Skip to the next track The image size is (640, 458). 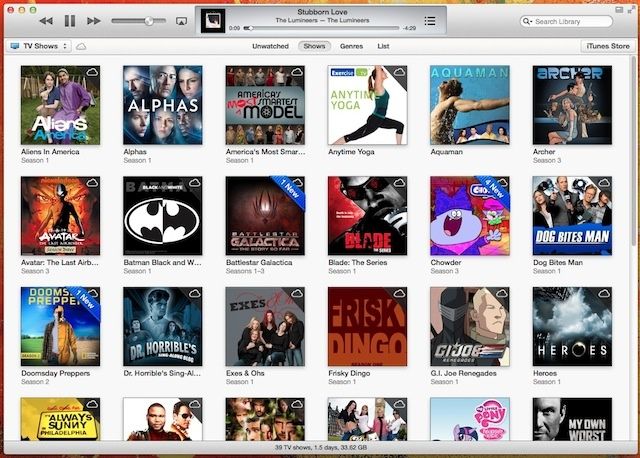click(x=94, y=21)
